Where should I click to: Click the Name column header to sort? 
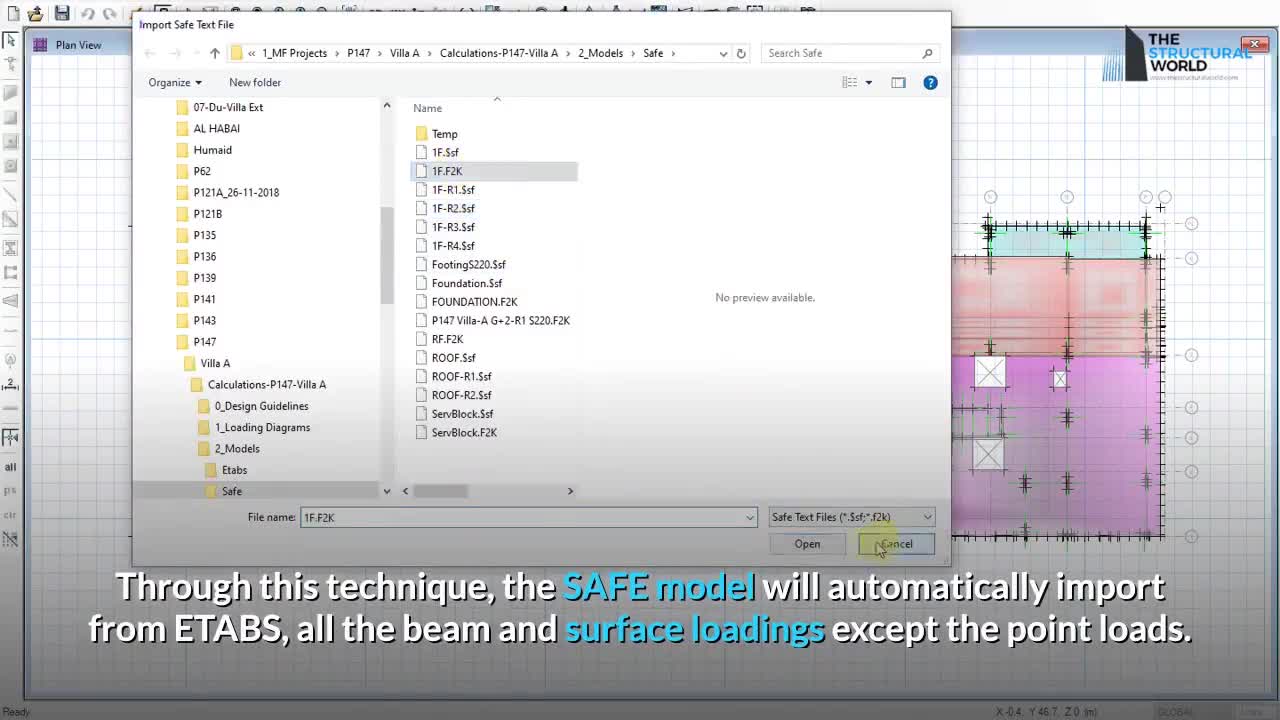click(x=428, y=108)
